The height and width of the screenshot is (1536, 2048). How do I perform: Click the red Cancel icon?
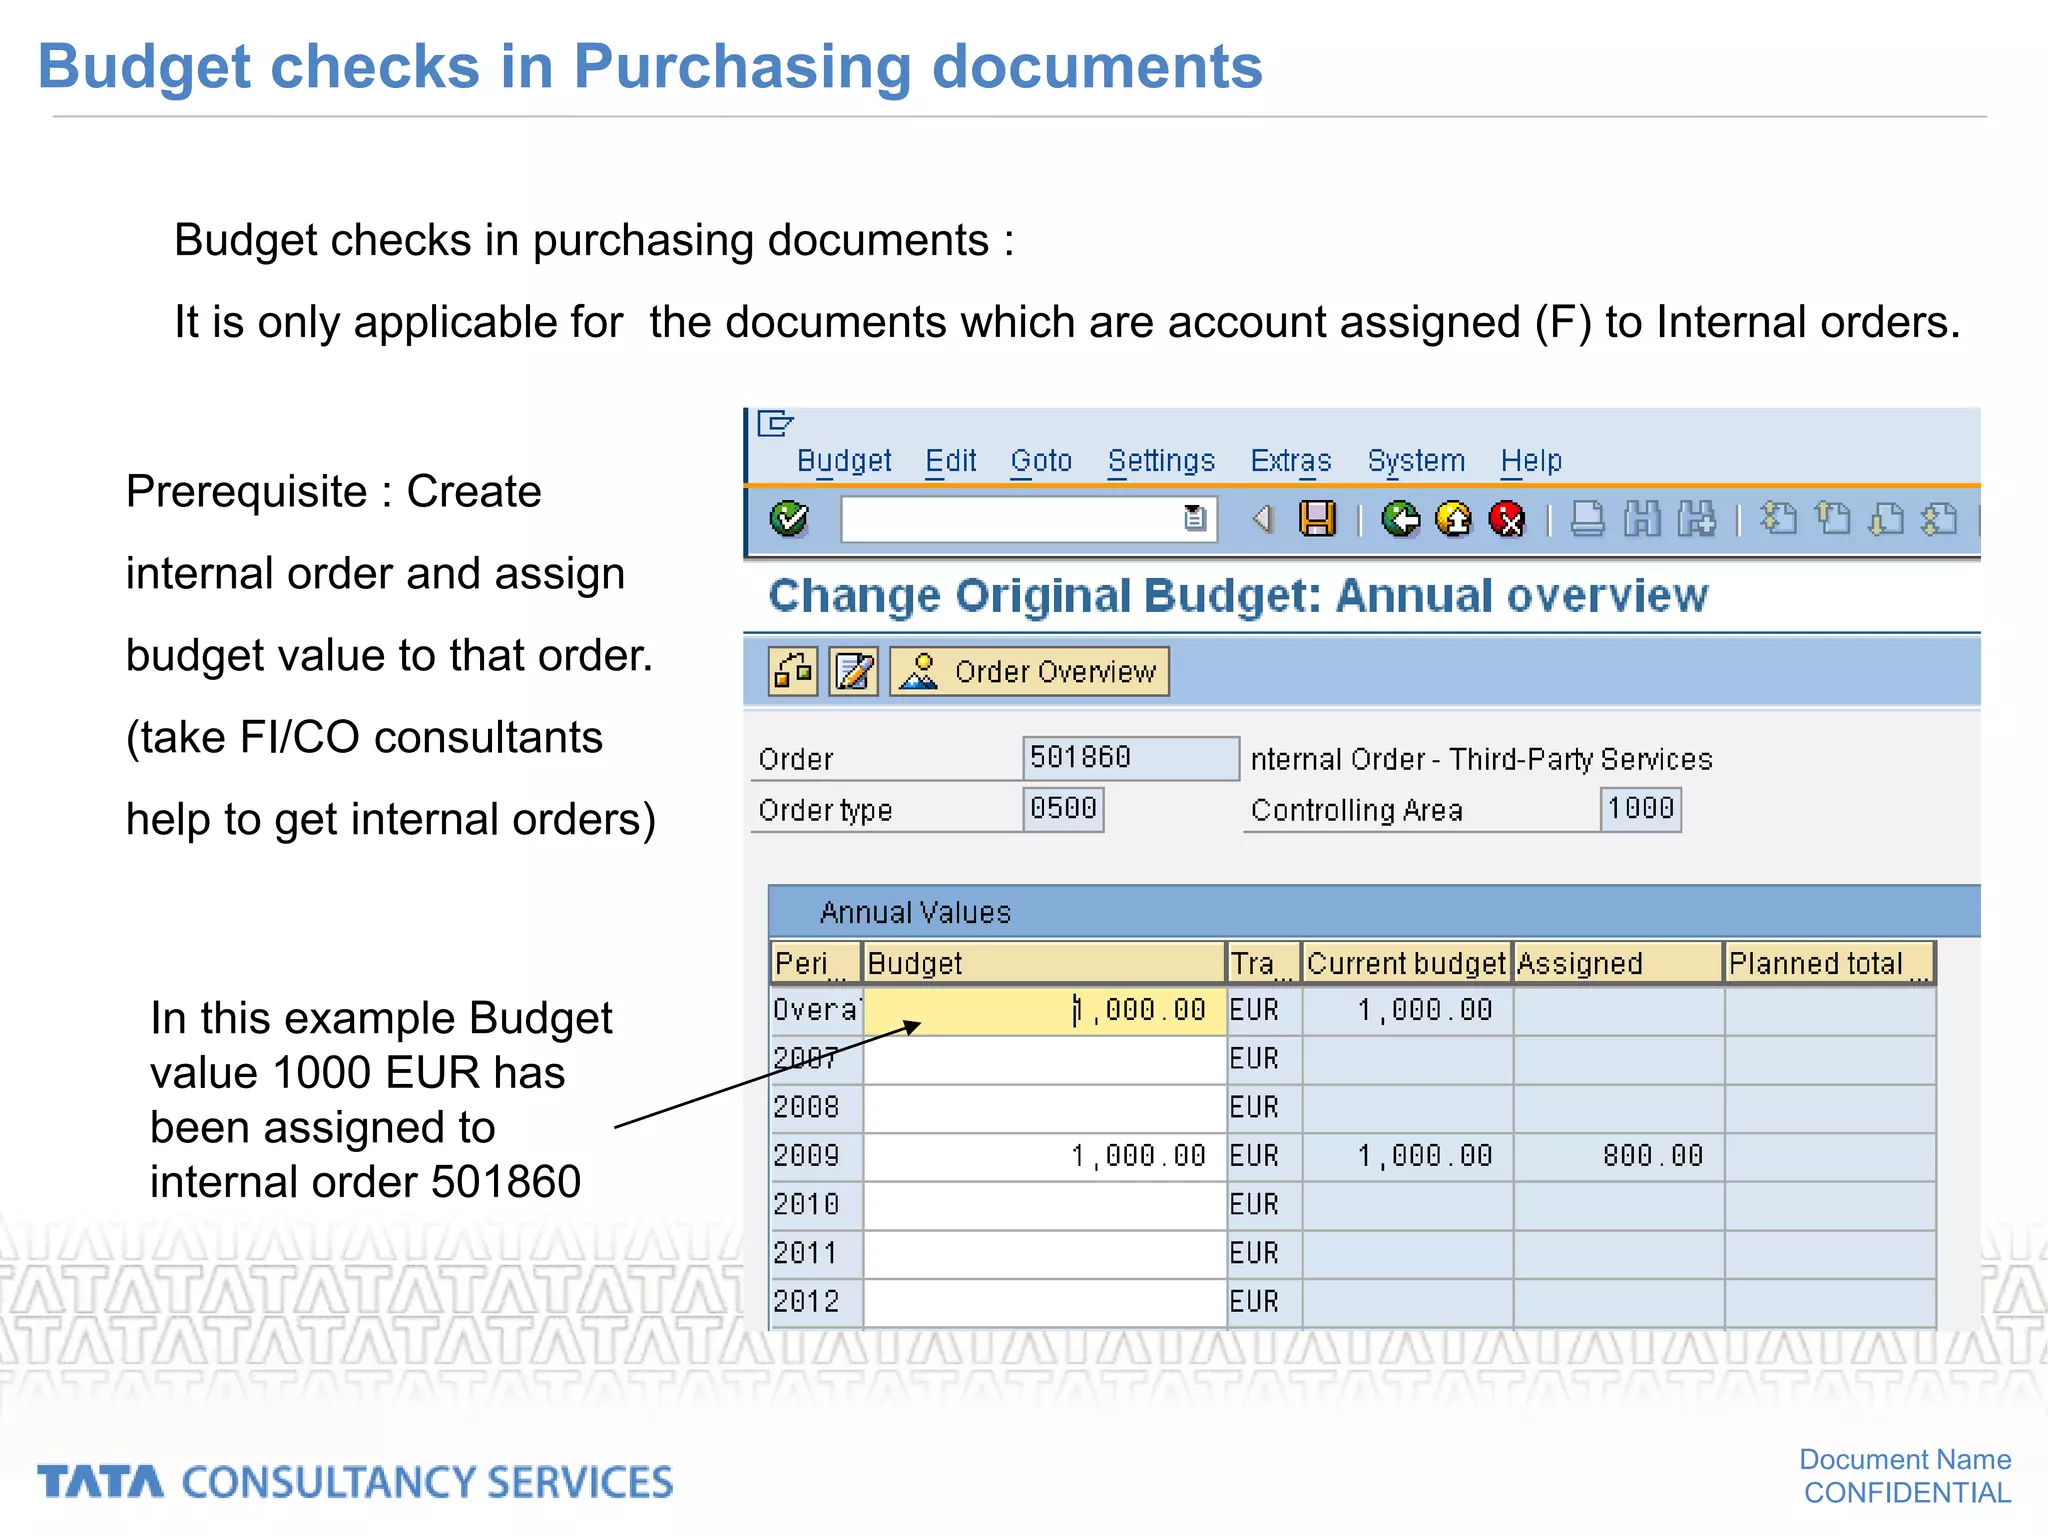point(1507,519)
